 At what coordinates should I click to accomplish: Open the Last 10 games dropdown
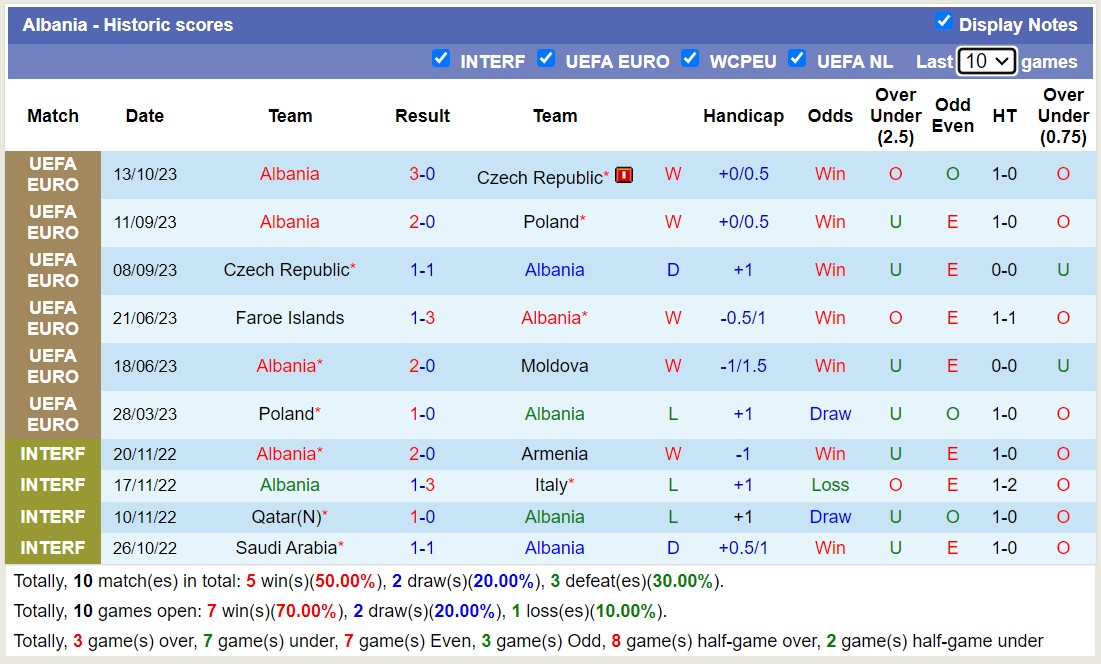[x=986, y=61]
